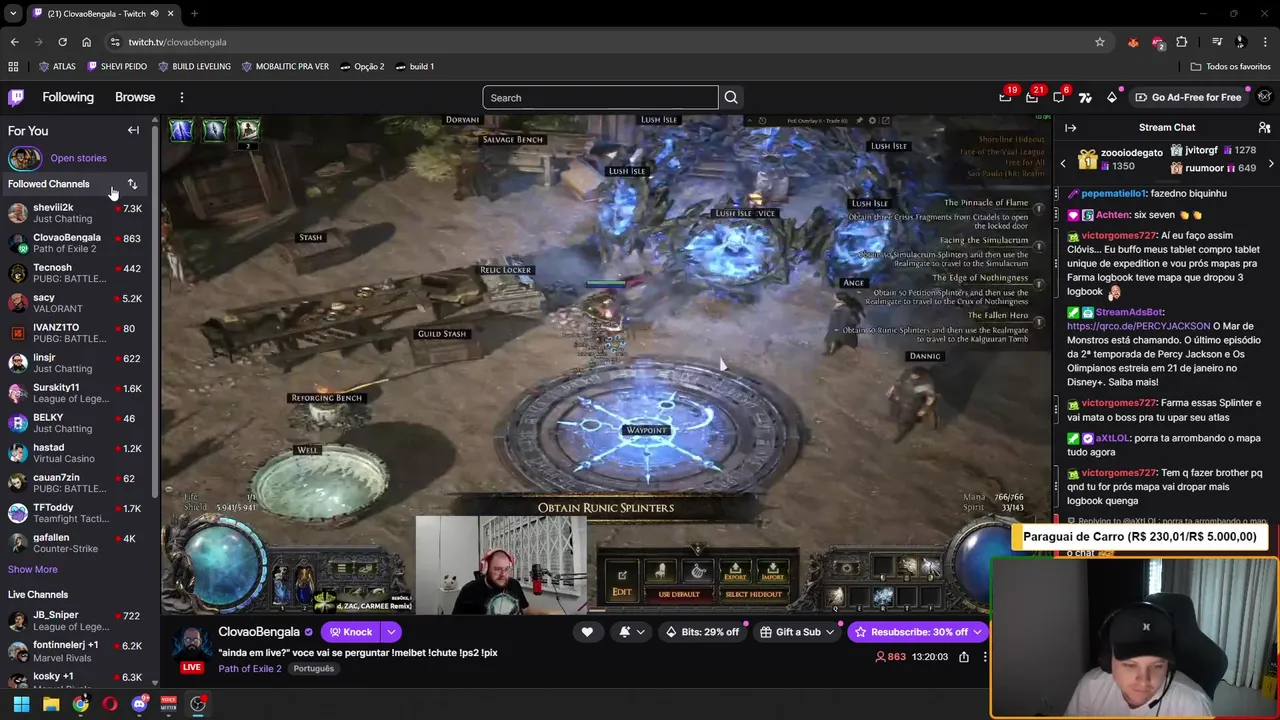The height and width of the screenshot is (720, 1280).
Task: Open sacy VALORANT channel in sidebar
Action: point(75,303)
